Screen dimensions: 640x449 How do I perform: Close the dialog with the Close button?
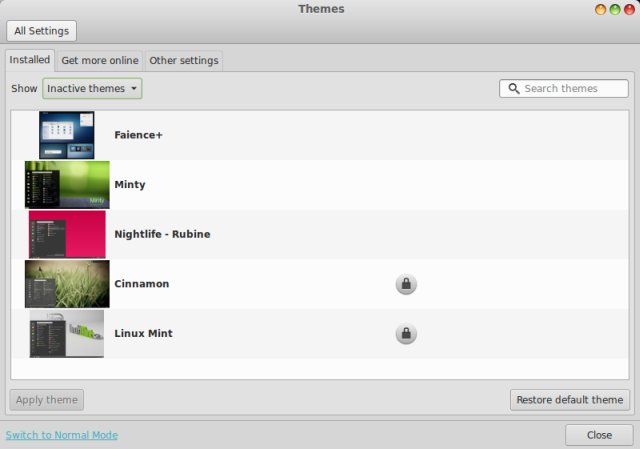[599, 435]
